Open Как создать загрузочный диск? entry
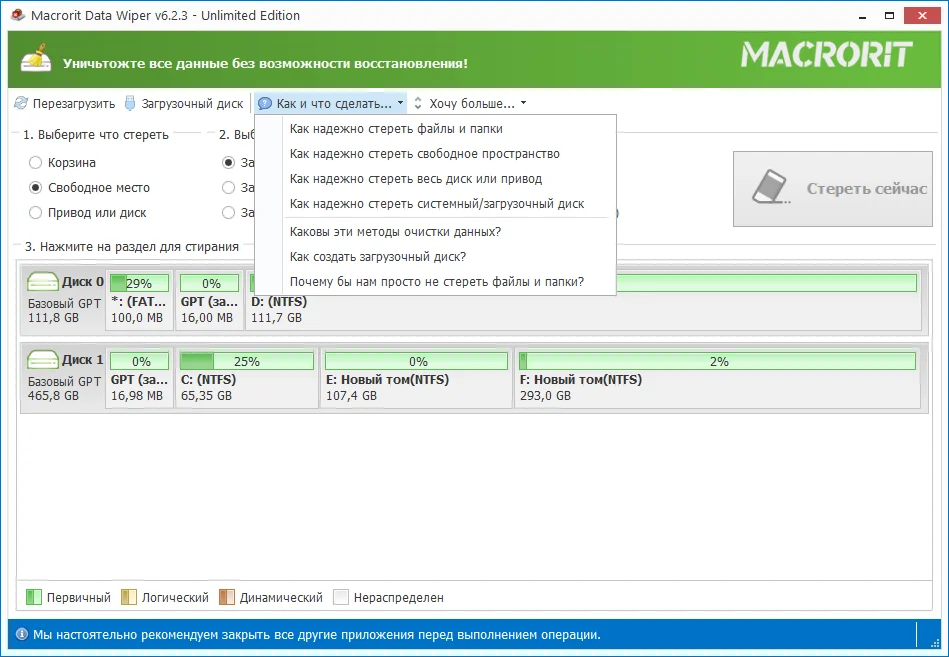Viewport: 949px width, 657px height. (378, 257)
